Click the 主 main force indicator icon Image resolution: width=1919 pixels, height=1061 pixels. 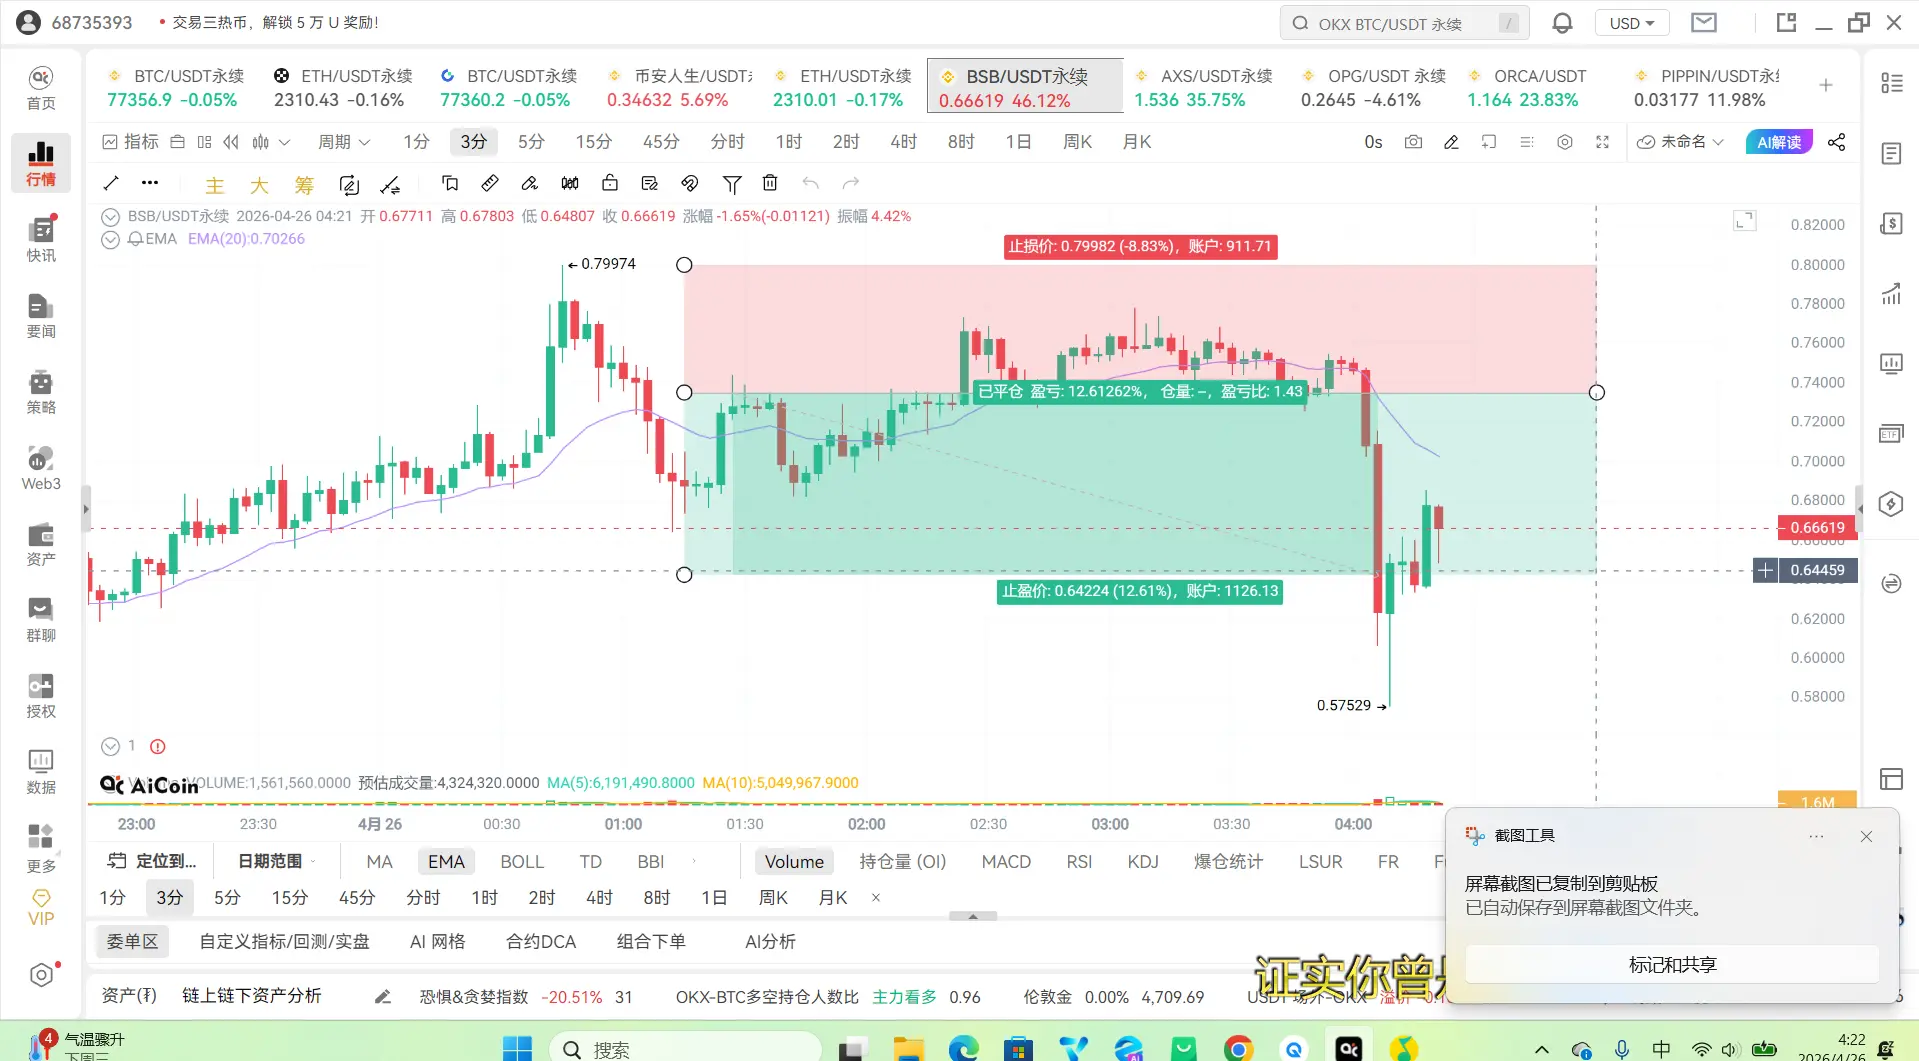click(x=215, y=185)
